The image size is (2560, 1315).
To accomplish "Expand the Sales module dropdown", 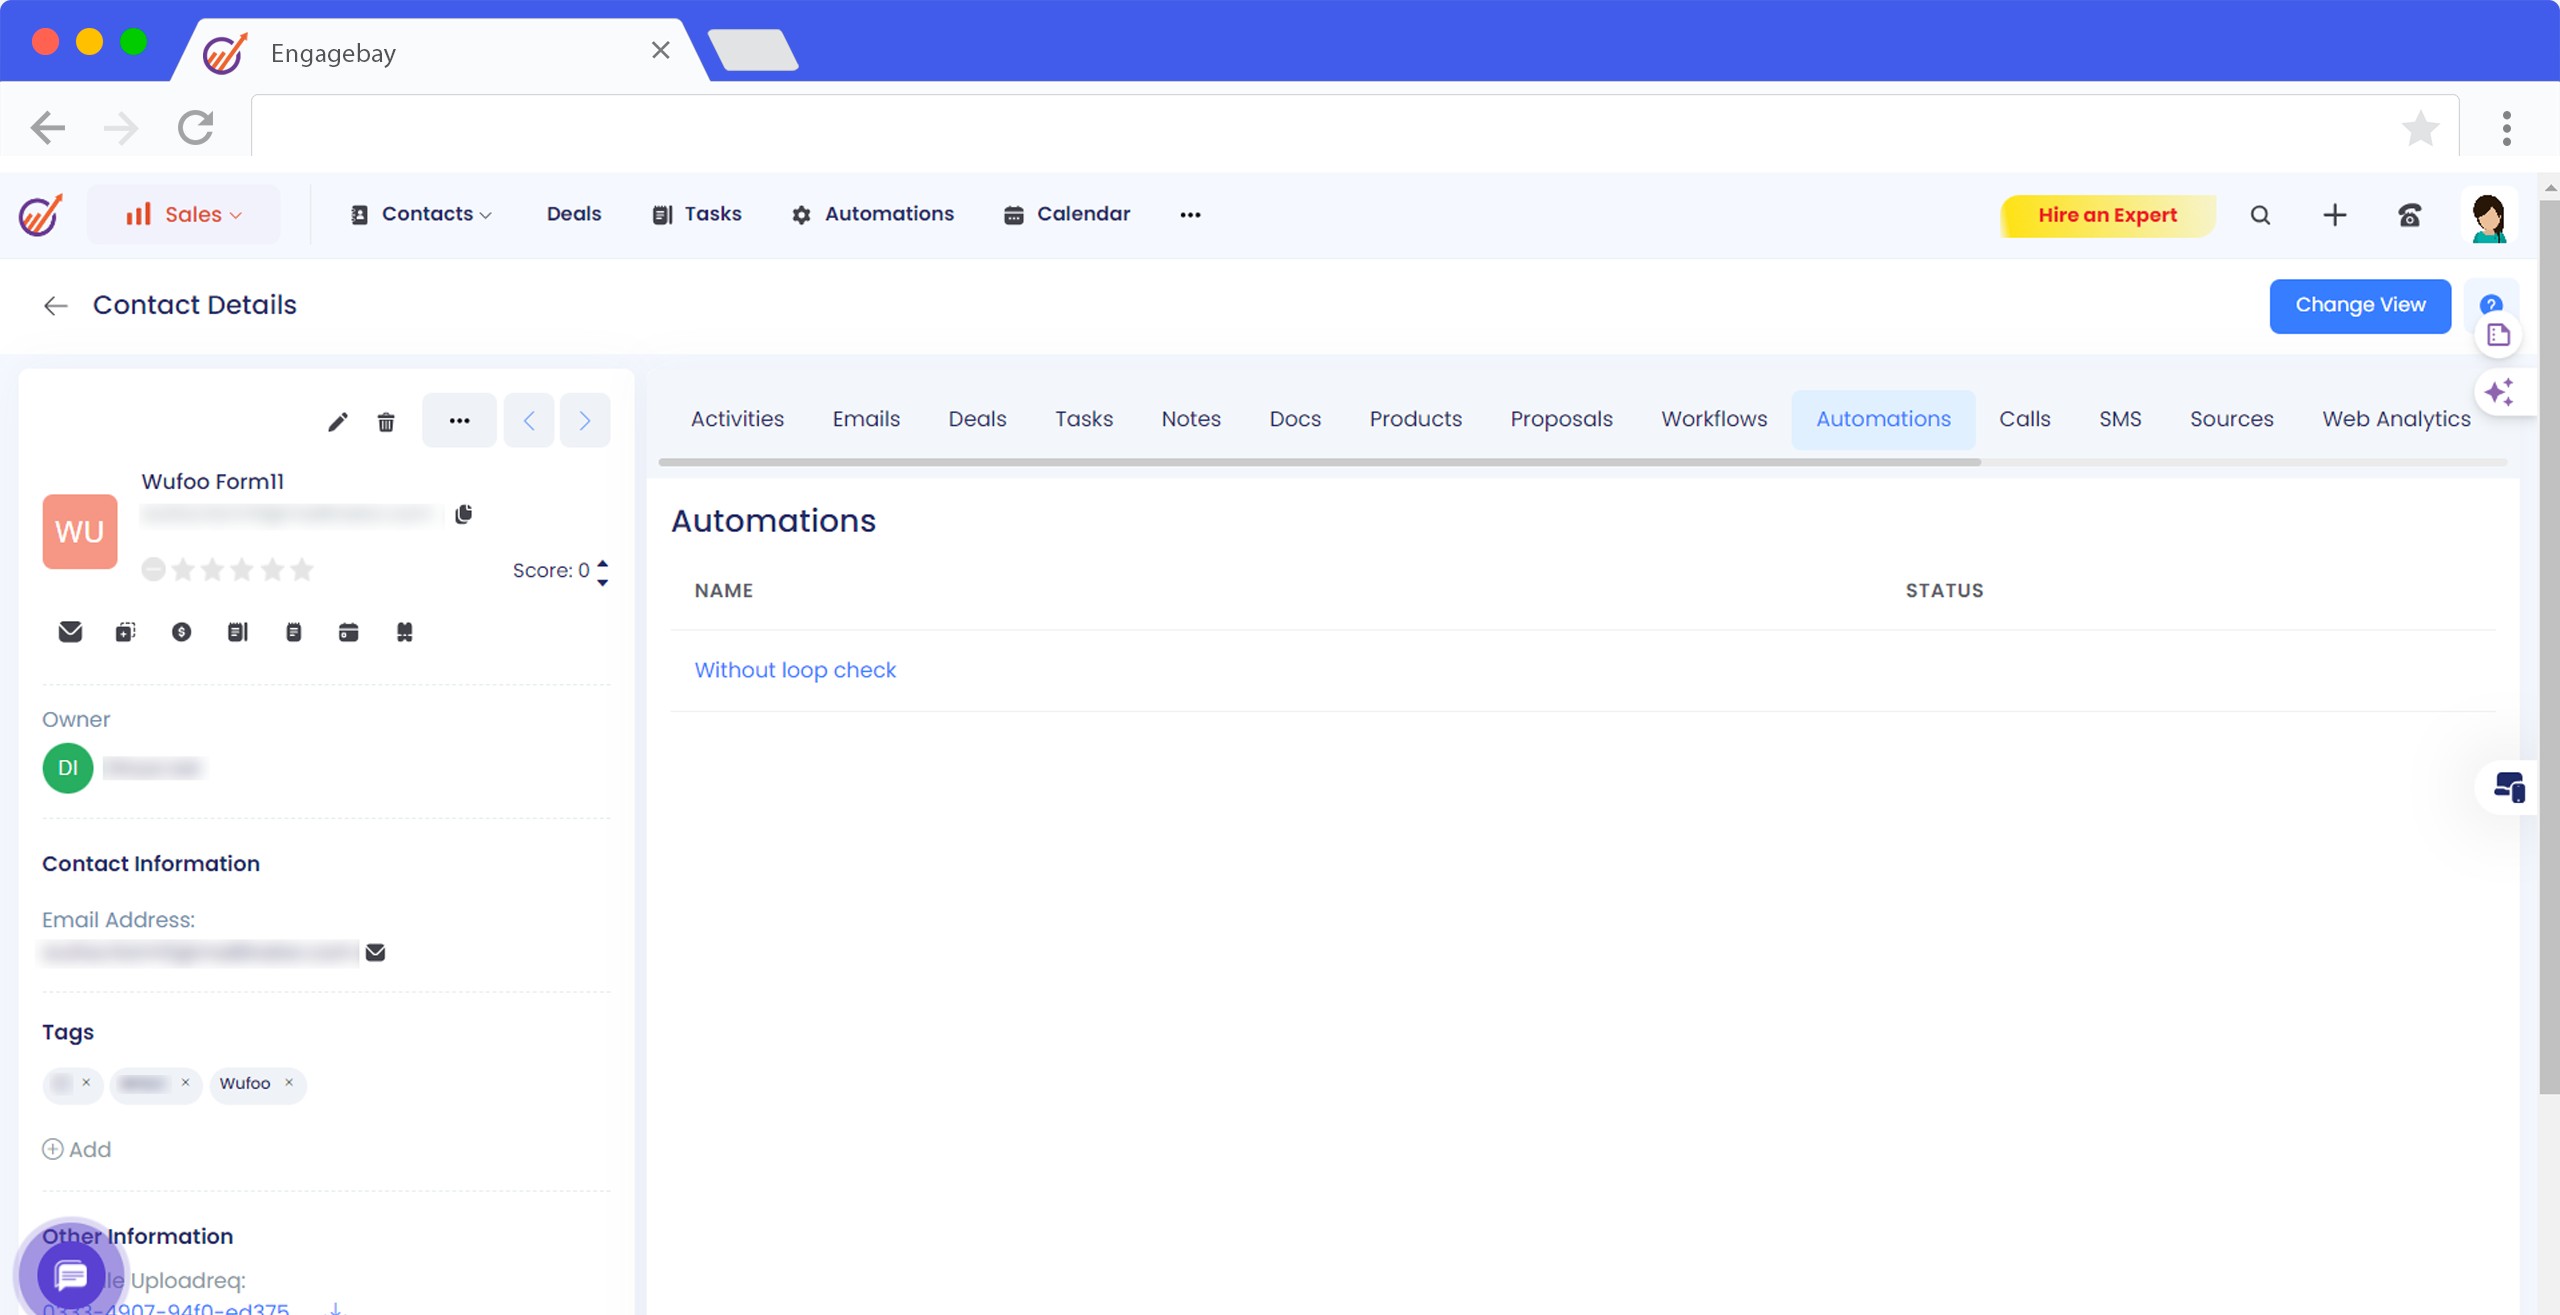I will pos(184,214).
